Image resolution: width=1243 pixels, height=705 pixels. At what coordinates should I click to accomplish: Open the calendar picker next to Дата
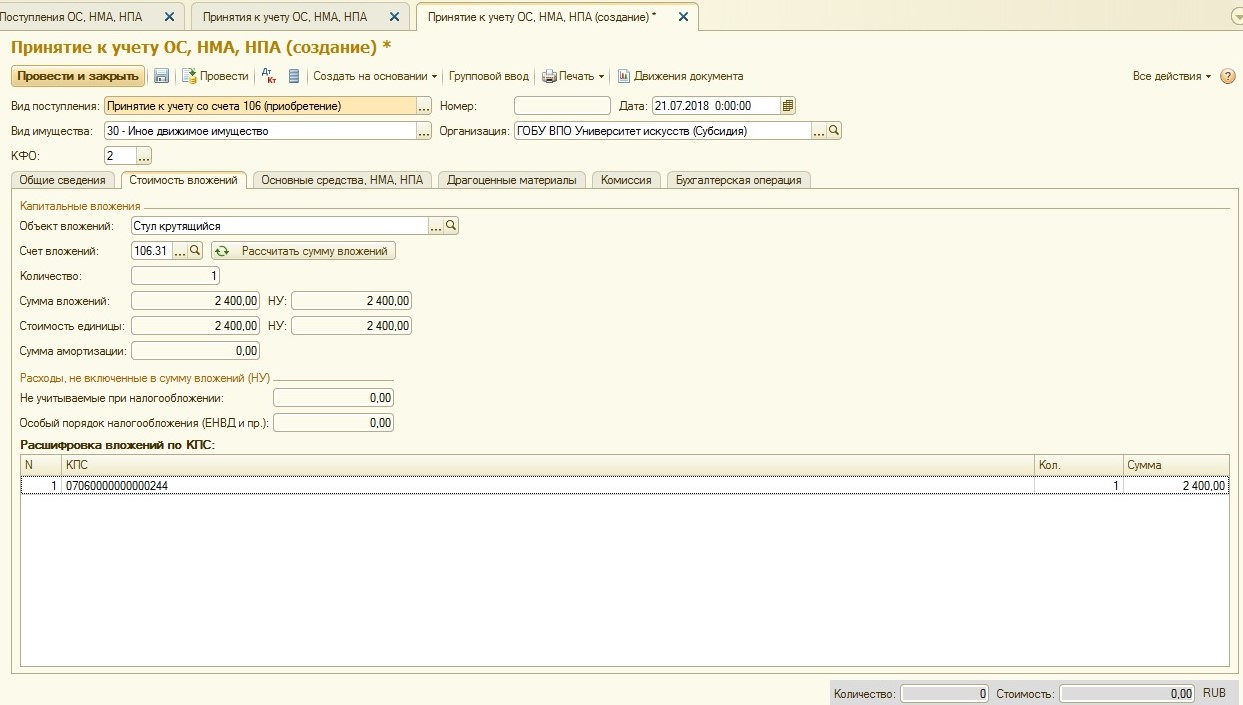click(788, 106)
